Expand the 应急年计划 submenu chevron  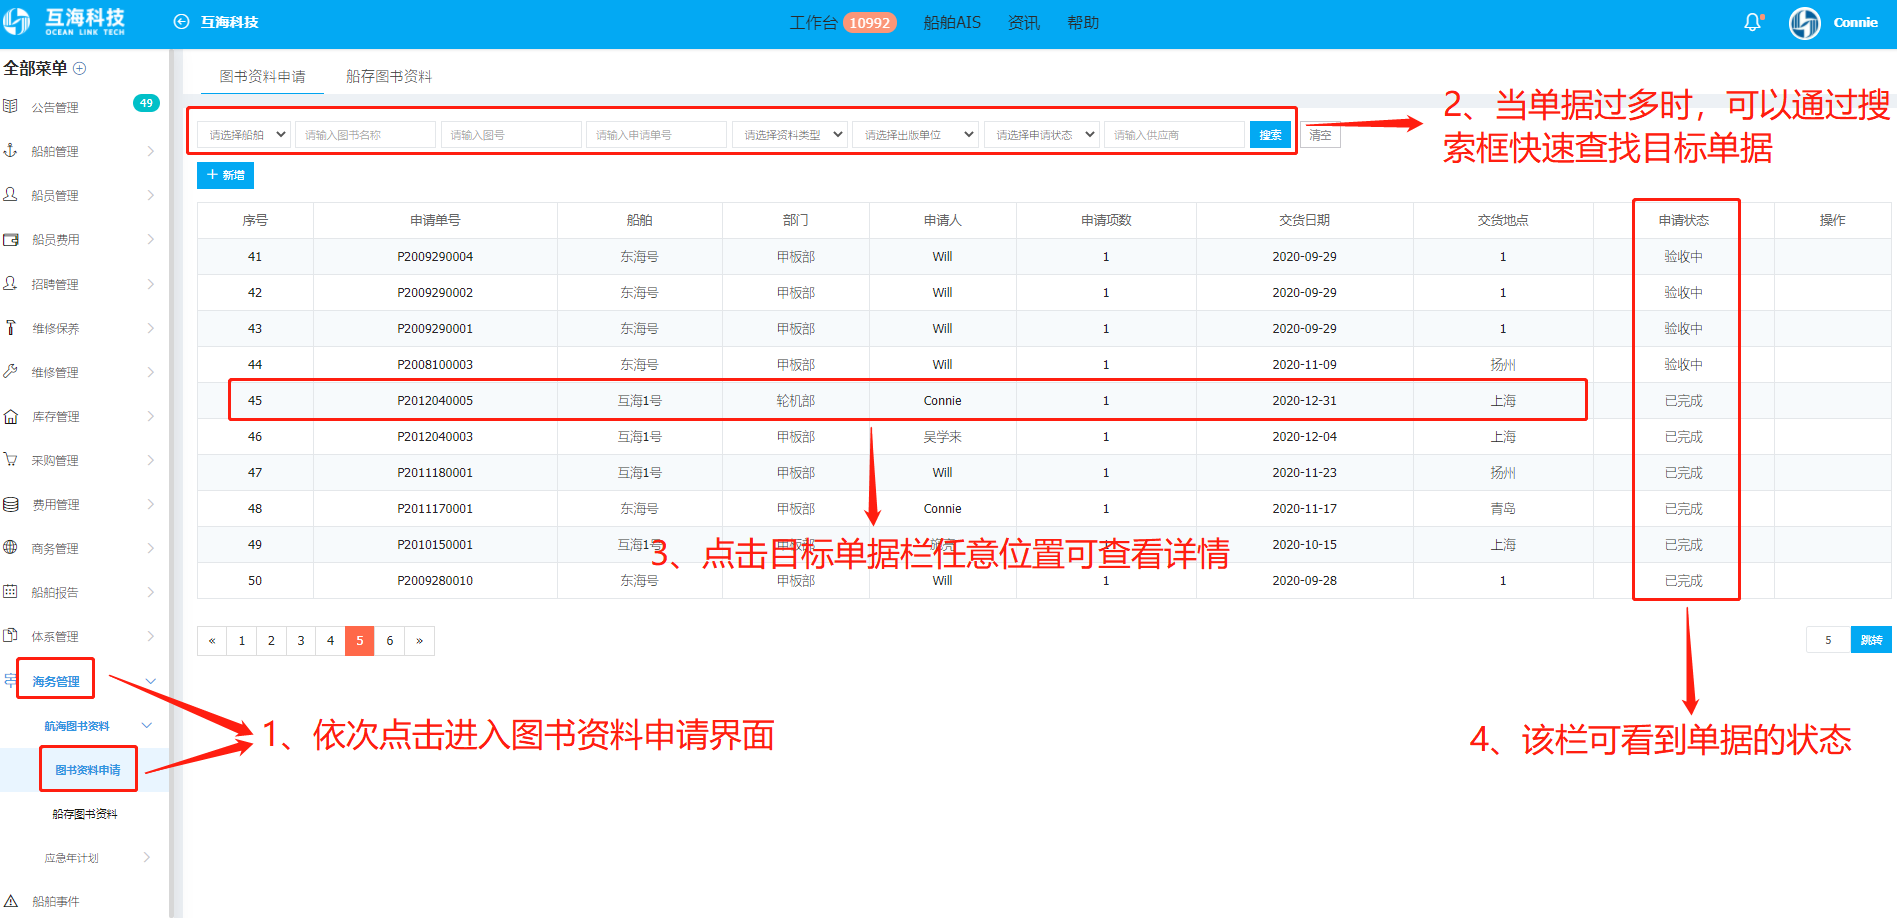147,857
